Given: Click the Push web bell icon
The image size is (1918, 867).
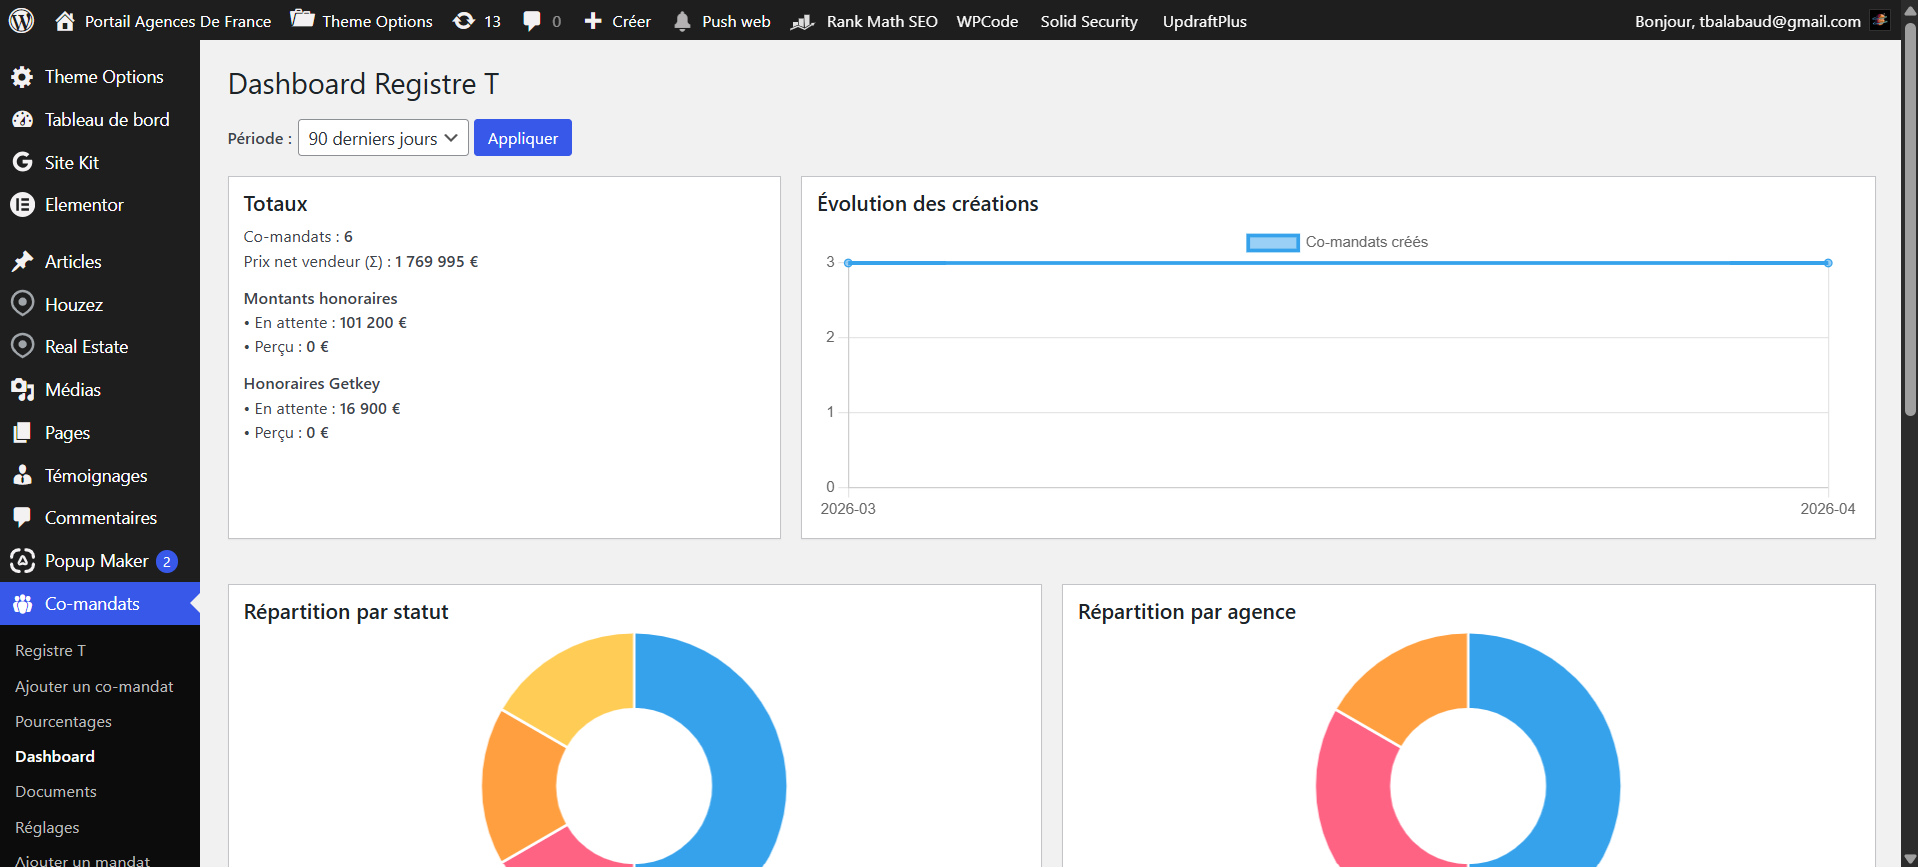Looking at the screenshot, I should 682,21.
